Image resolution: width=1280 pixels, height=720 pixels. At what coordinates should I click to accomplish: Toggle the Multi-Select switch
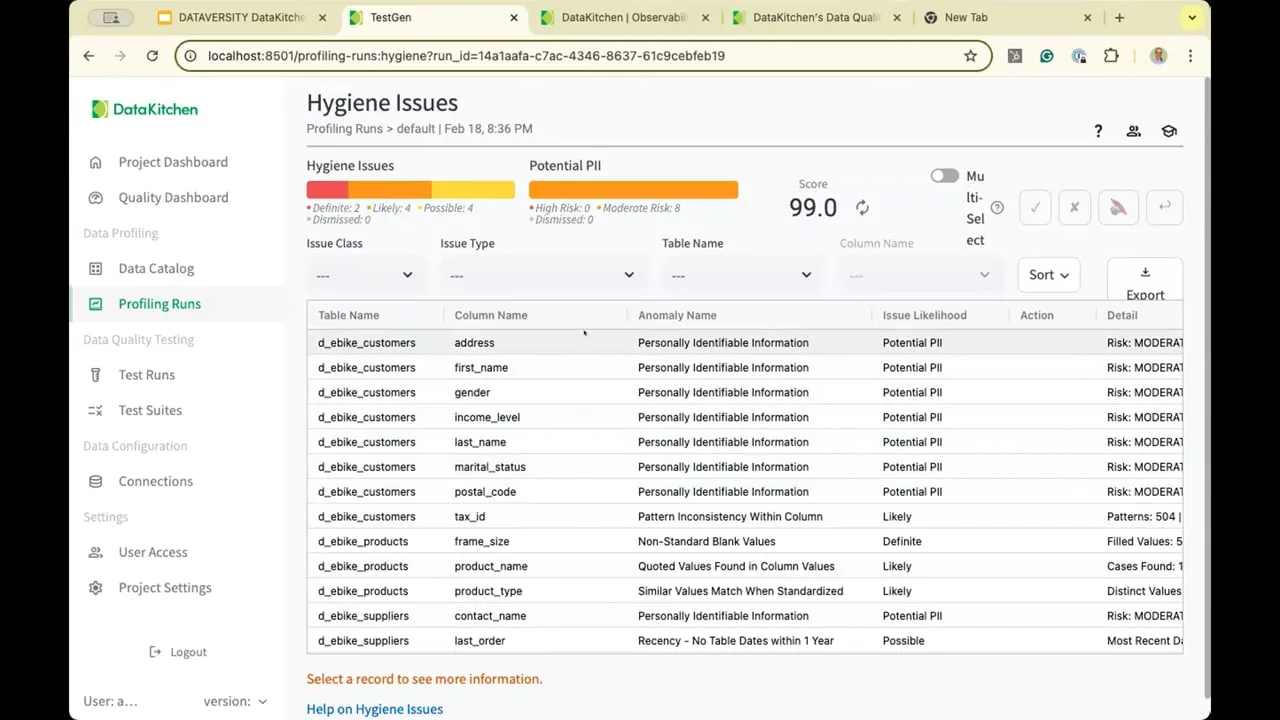(x=944, y=176)
